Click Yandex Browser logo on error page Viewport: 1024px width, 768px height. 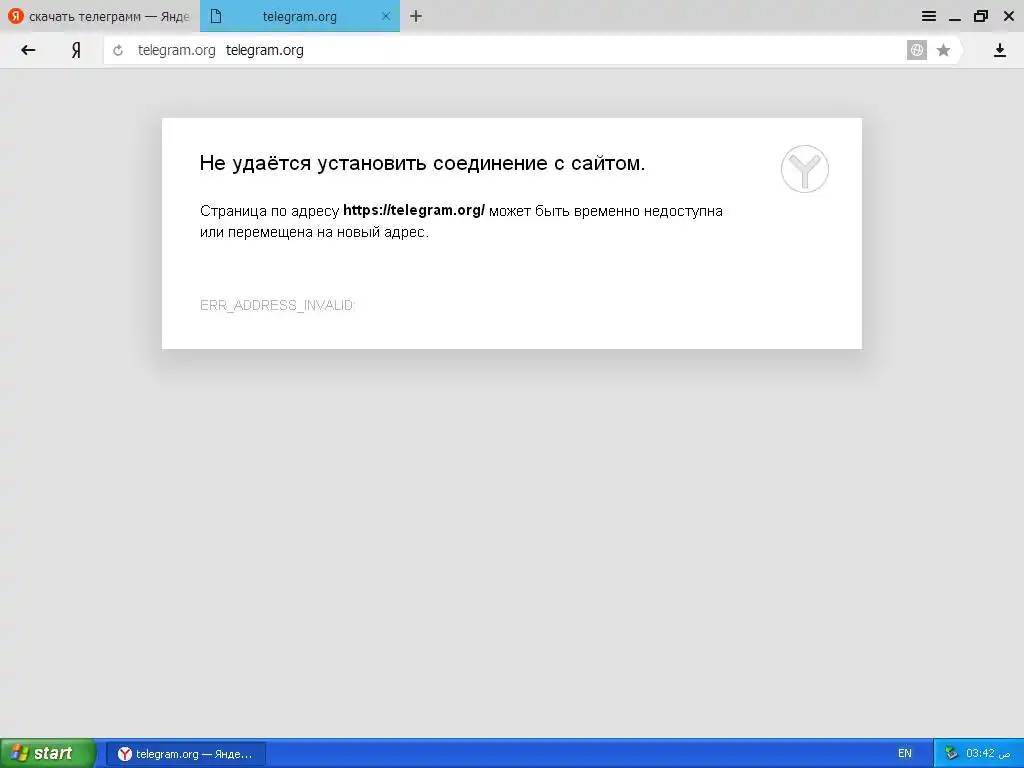click(805, 169)
